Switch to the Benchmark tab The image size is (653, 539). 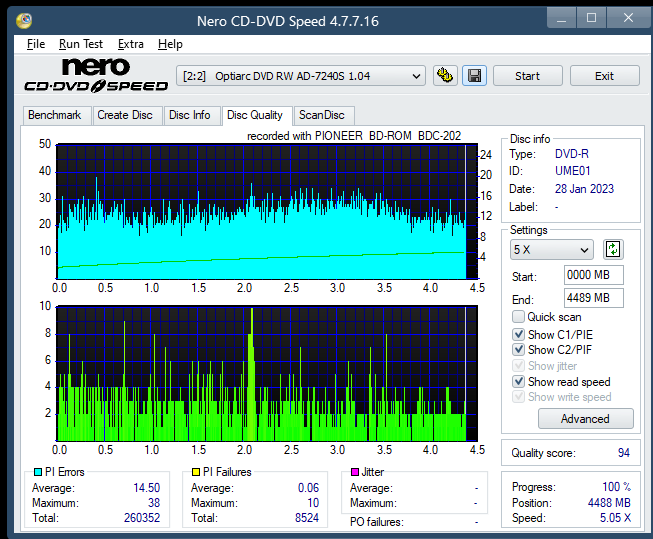[x=55, y=115]
